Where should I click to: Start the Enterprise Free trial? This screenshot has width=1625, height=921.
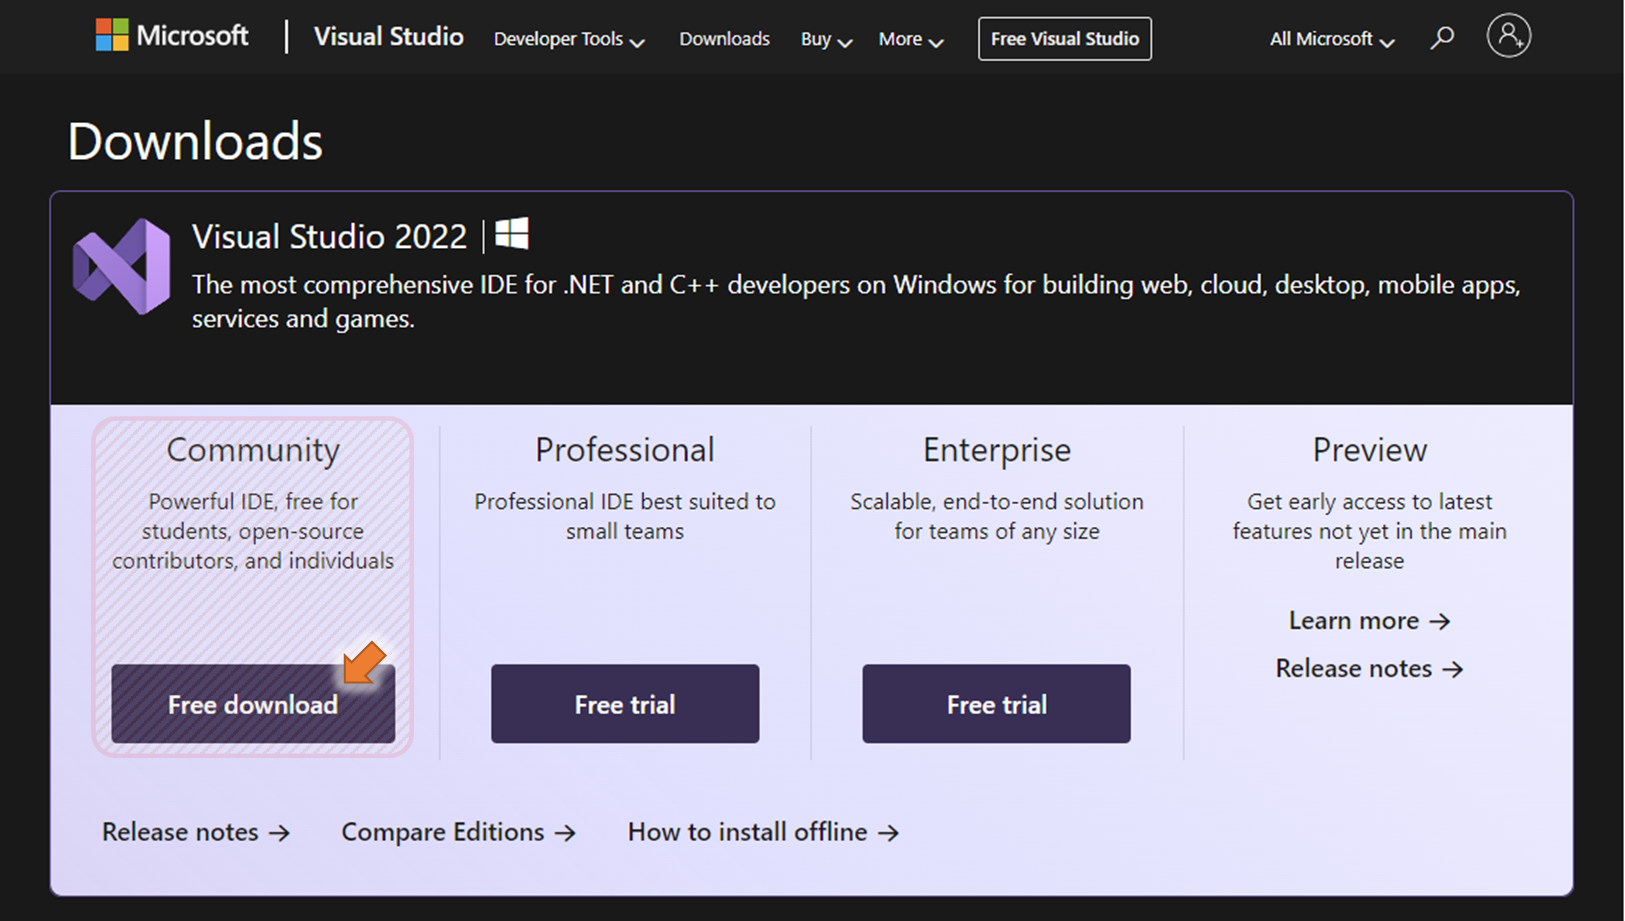(996, 704)
